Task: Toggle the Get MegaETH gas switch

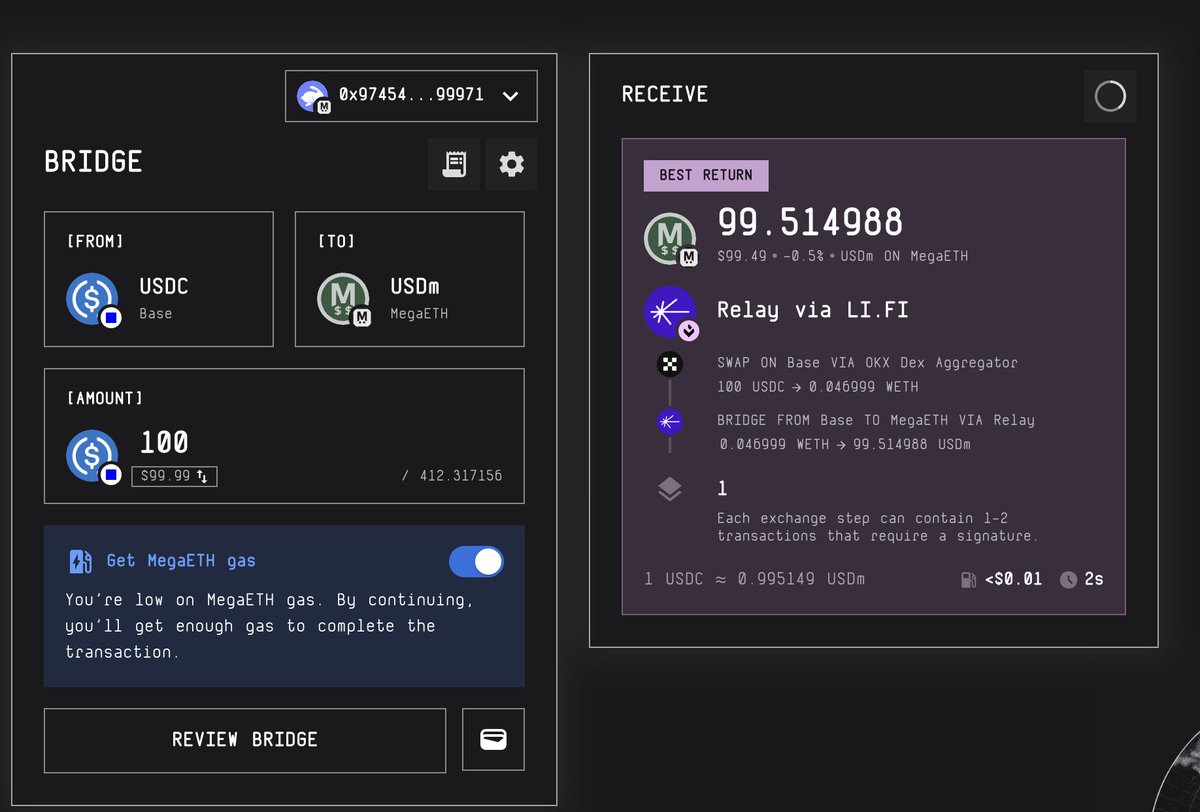Action: click(476, 562)
